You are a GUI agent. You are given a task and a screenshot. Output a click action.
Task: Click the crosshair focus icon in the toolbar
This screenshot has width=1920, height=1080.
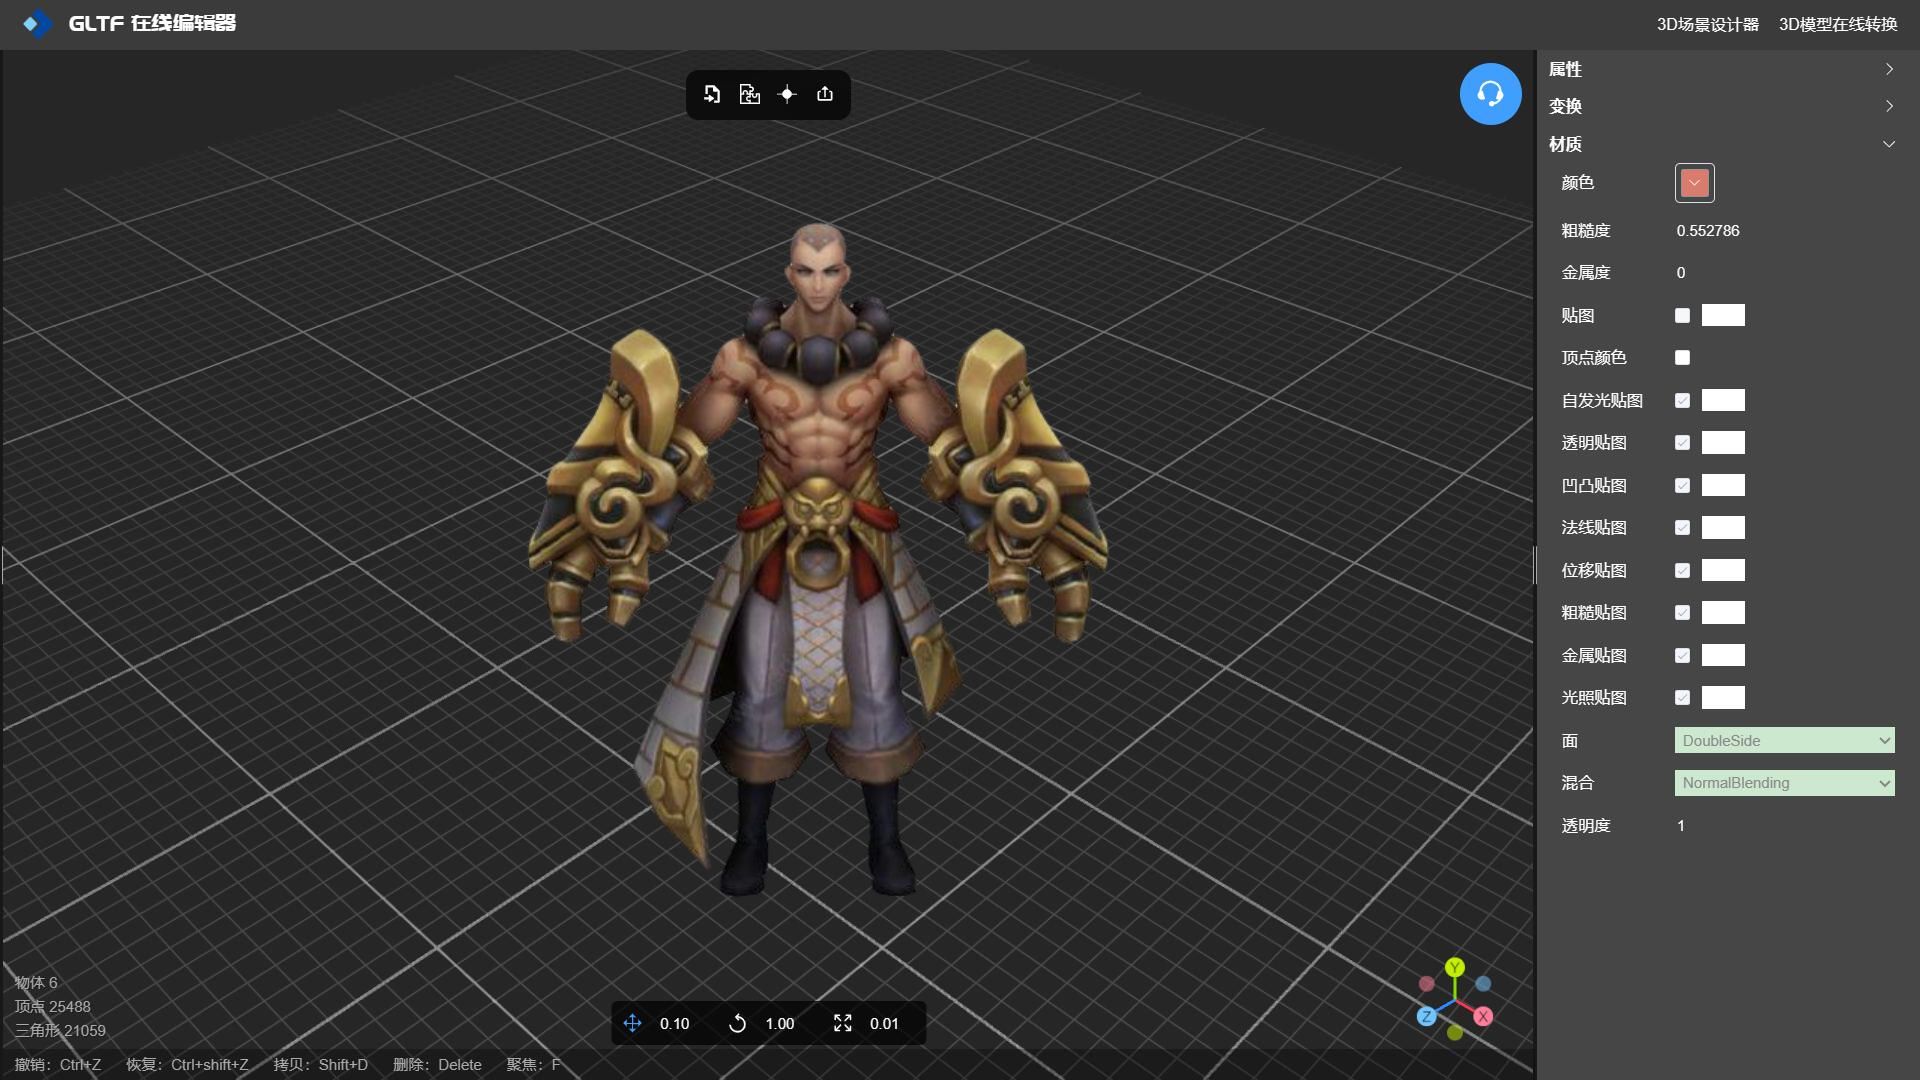point(787,94)
